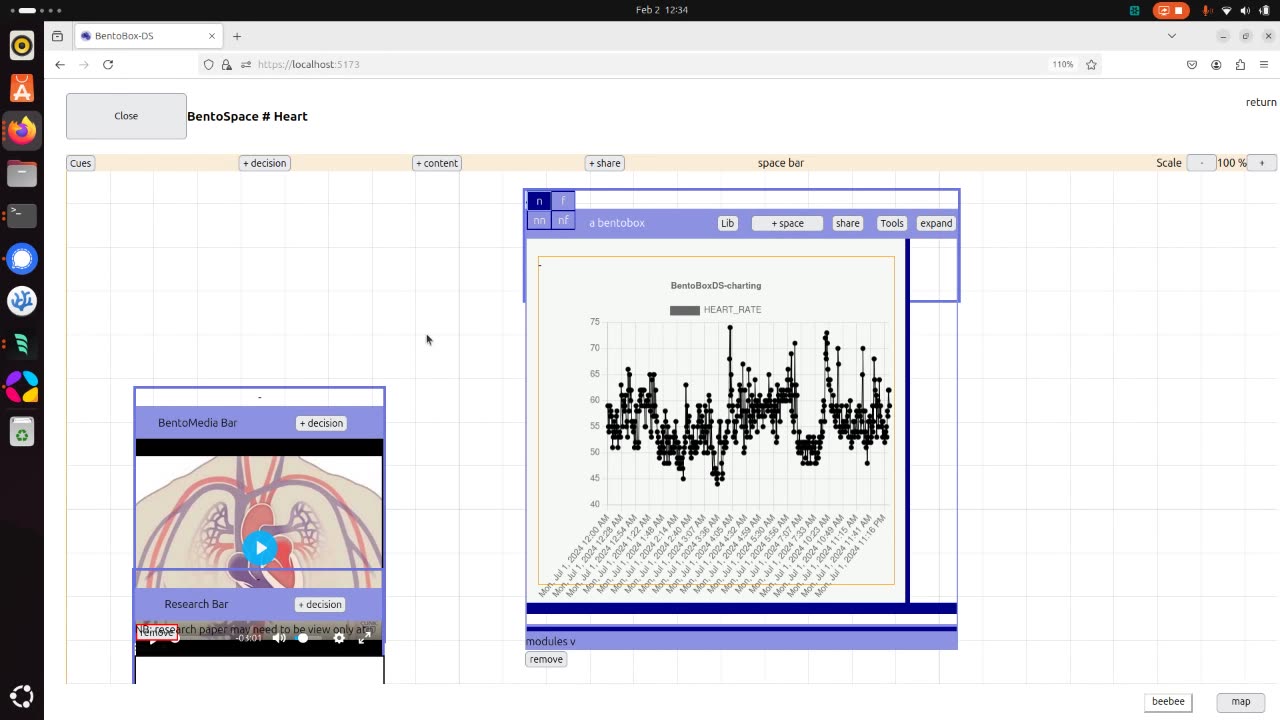Open Terminal from the dock
Screen dimensions: 1280x720
pyautogui.click(x=22, y=215)
